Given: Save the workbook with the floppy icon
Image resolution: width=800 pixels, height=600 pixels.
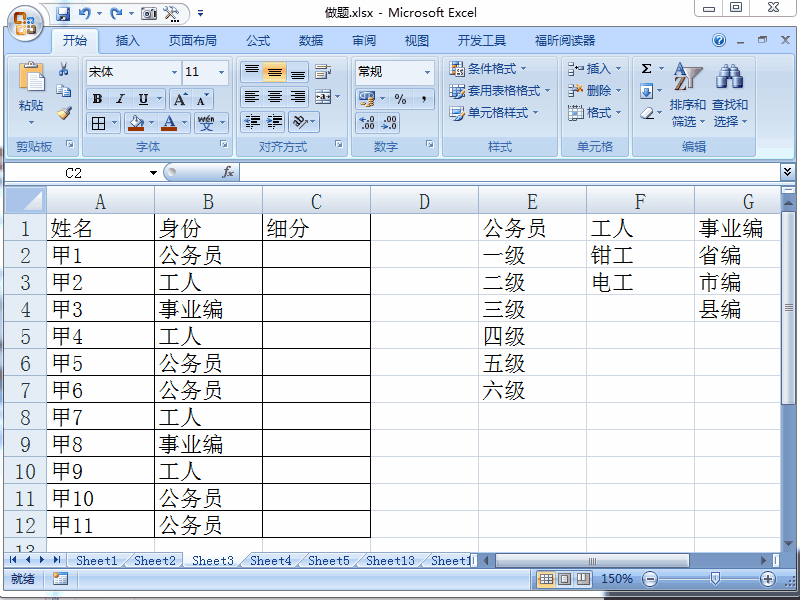Looking at the screenshot, I should pyautogui.click(x=63, y=14).
